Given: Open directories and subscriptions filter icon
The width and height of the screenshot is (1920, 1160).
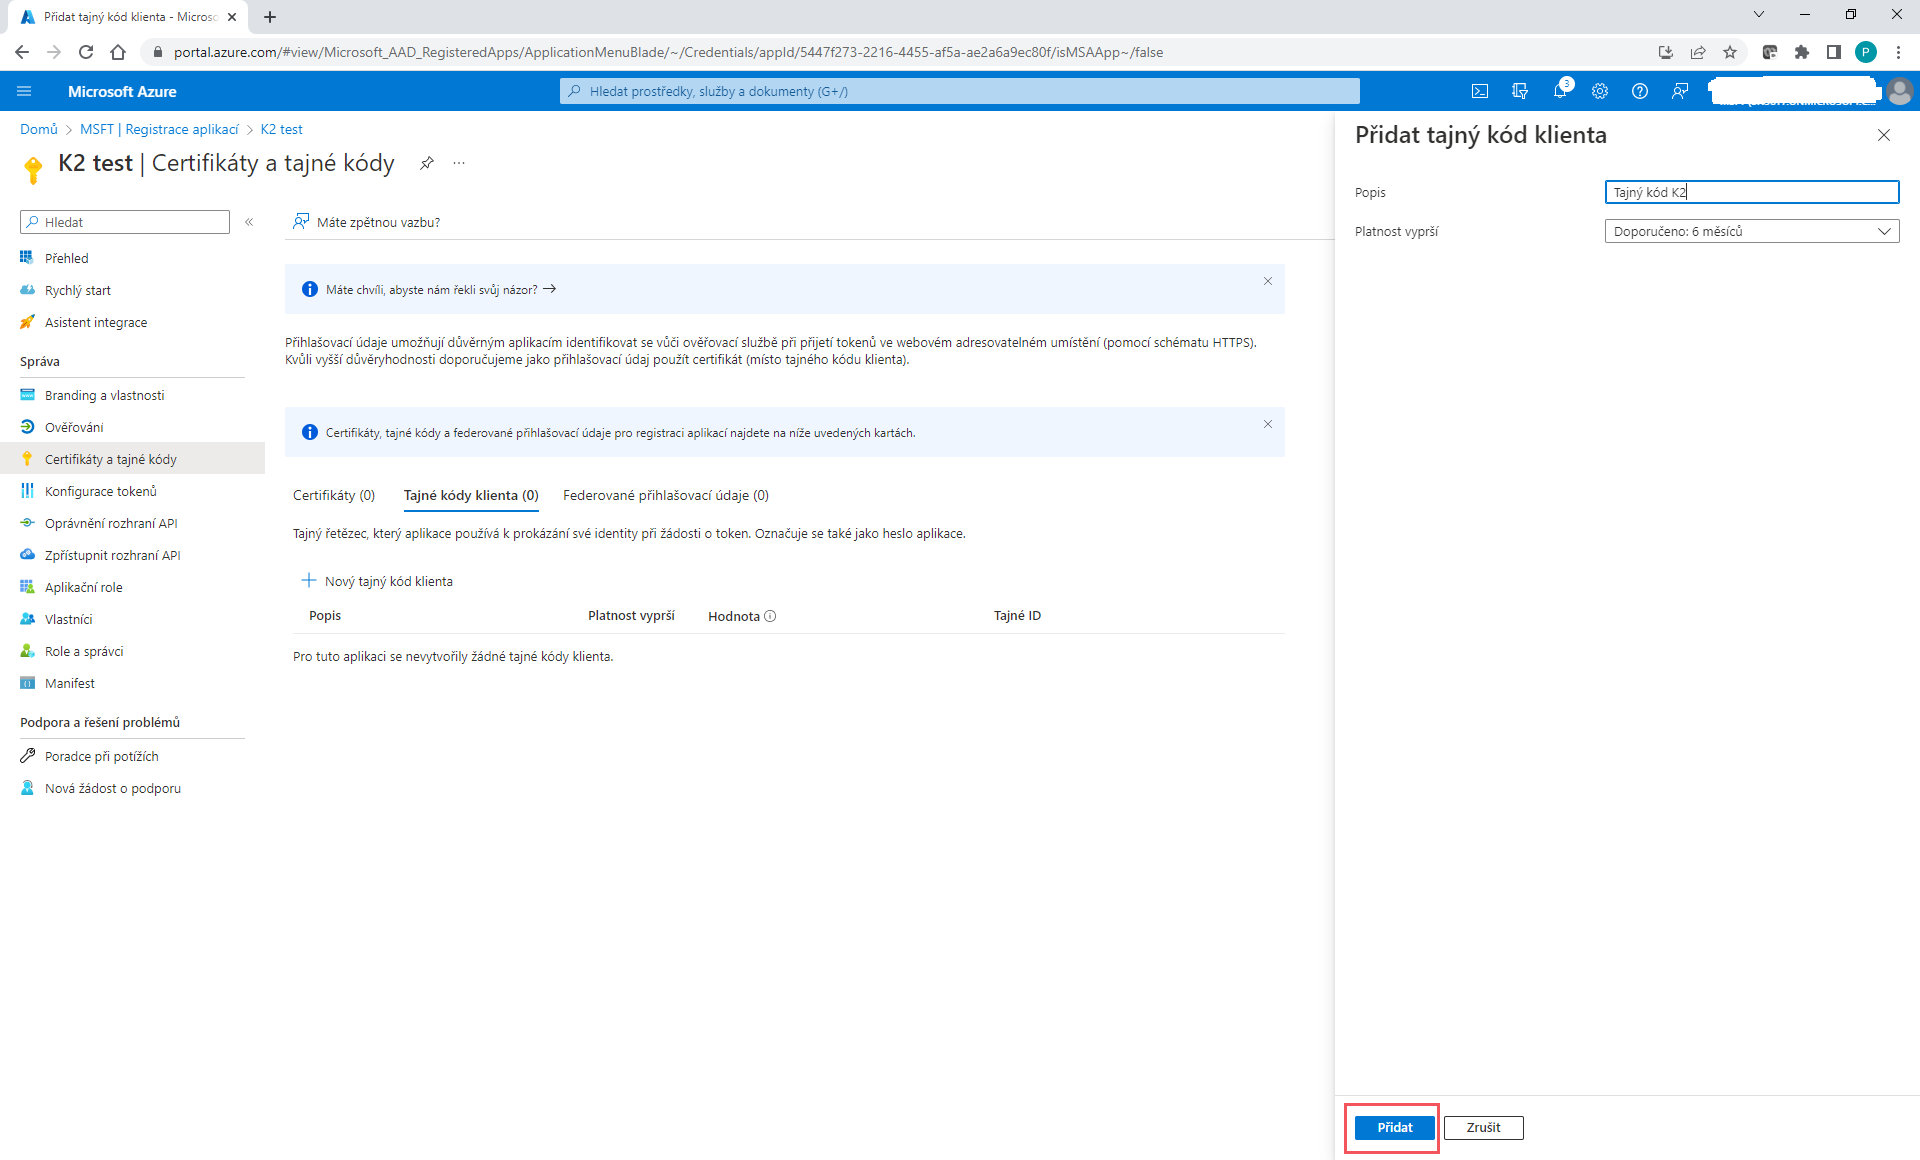Looking at the screenshot, I should [x=1520, y=91].
